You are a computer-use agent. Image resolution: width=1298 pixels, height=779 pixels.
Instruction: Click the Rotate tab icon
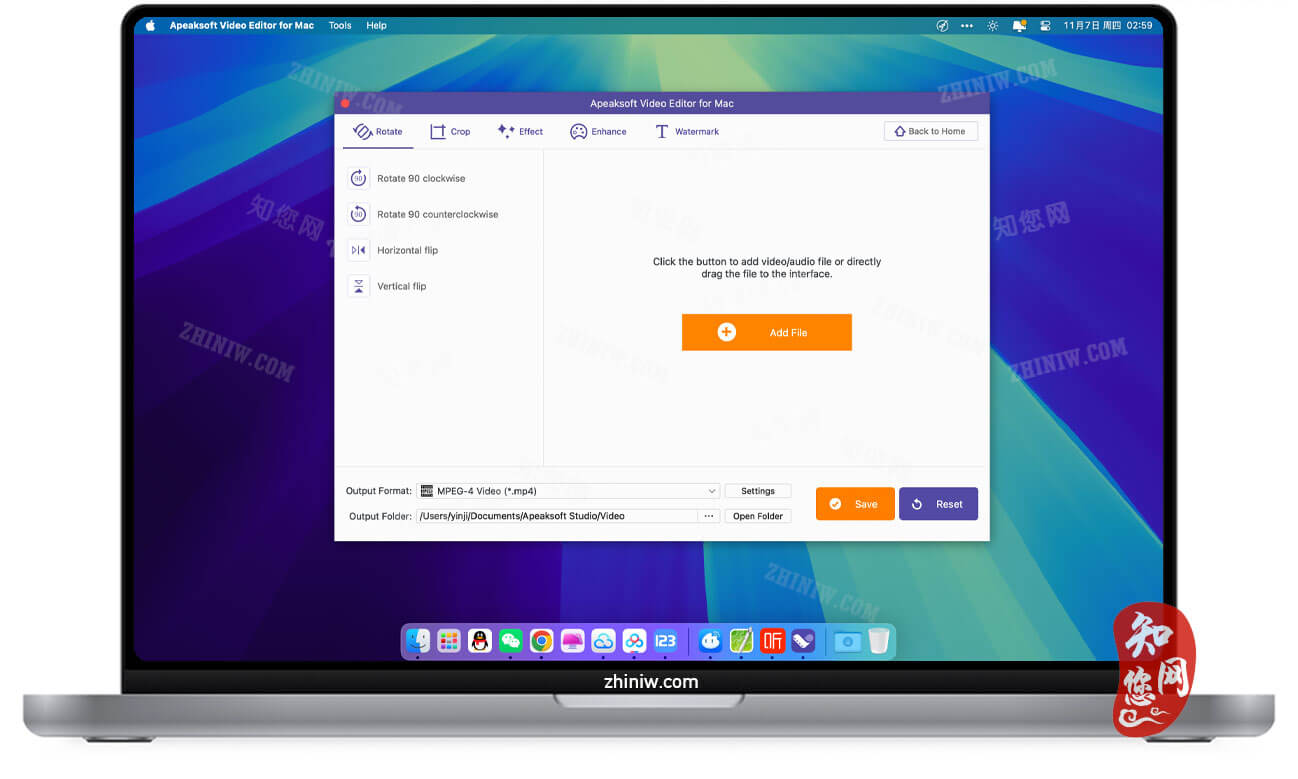tap(362, 131)
